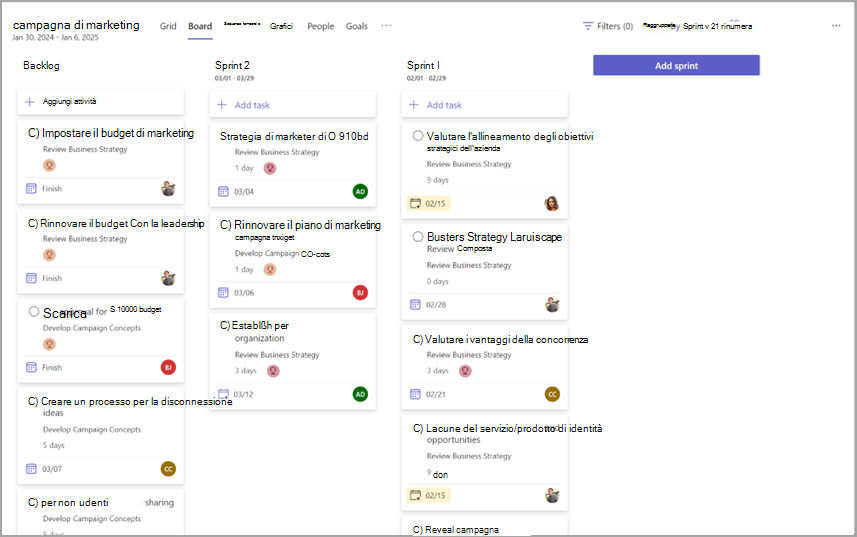
Task: Click CC assignee avatar on Creare un processo card
Action: (x=168, y=469)
